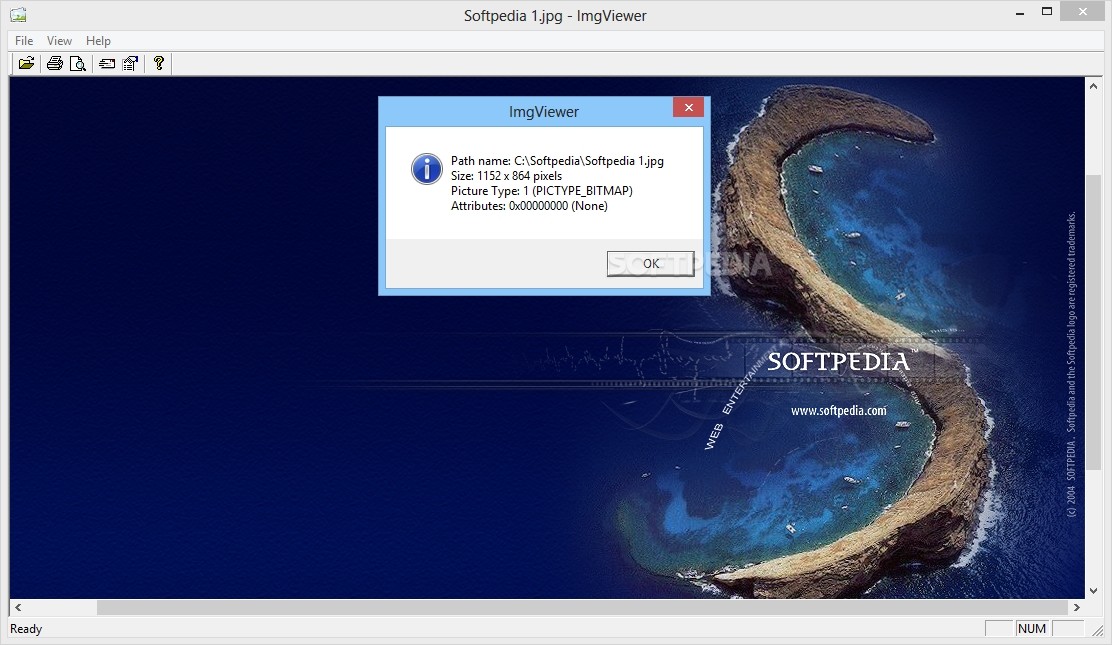
Task: Open the View menu
Action: tap(60, 40)
